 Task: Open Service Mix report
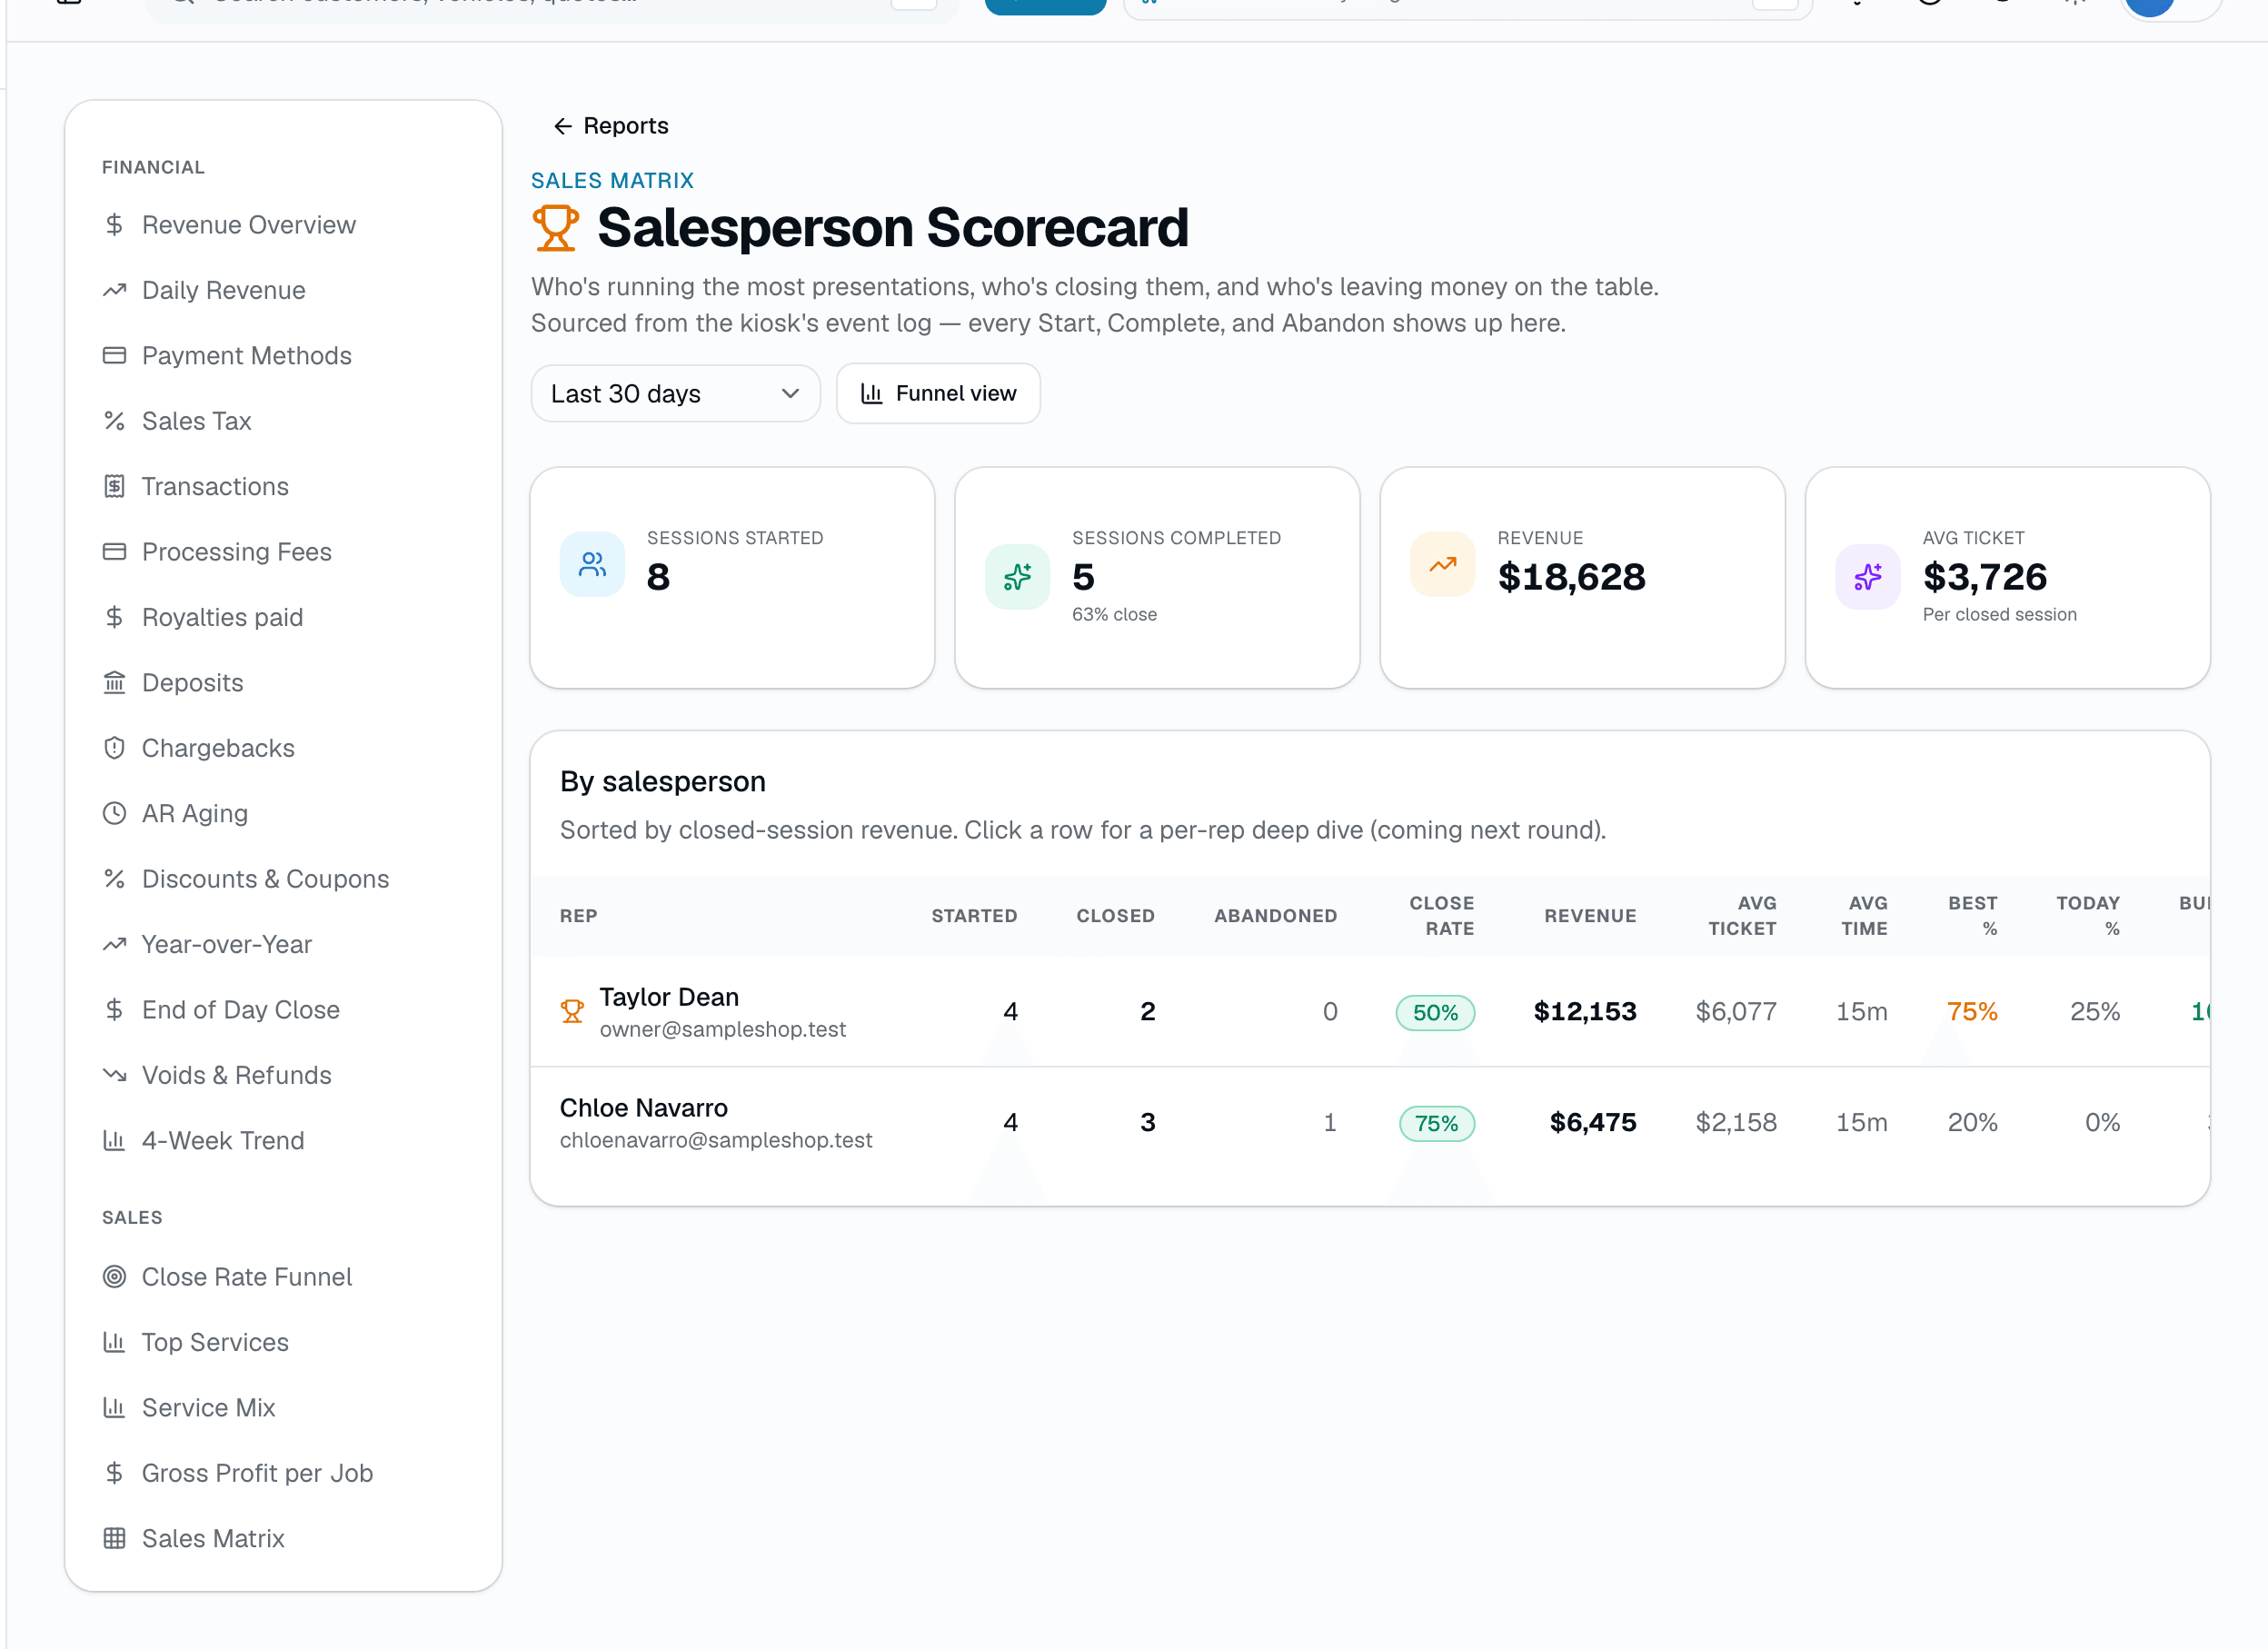[208, 1408]
